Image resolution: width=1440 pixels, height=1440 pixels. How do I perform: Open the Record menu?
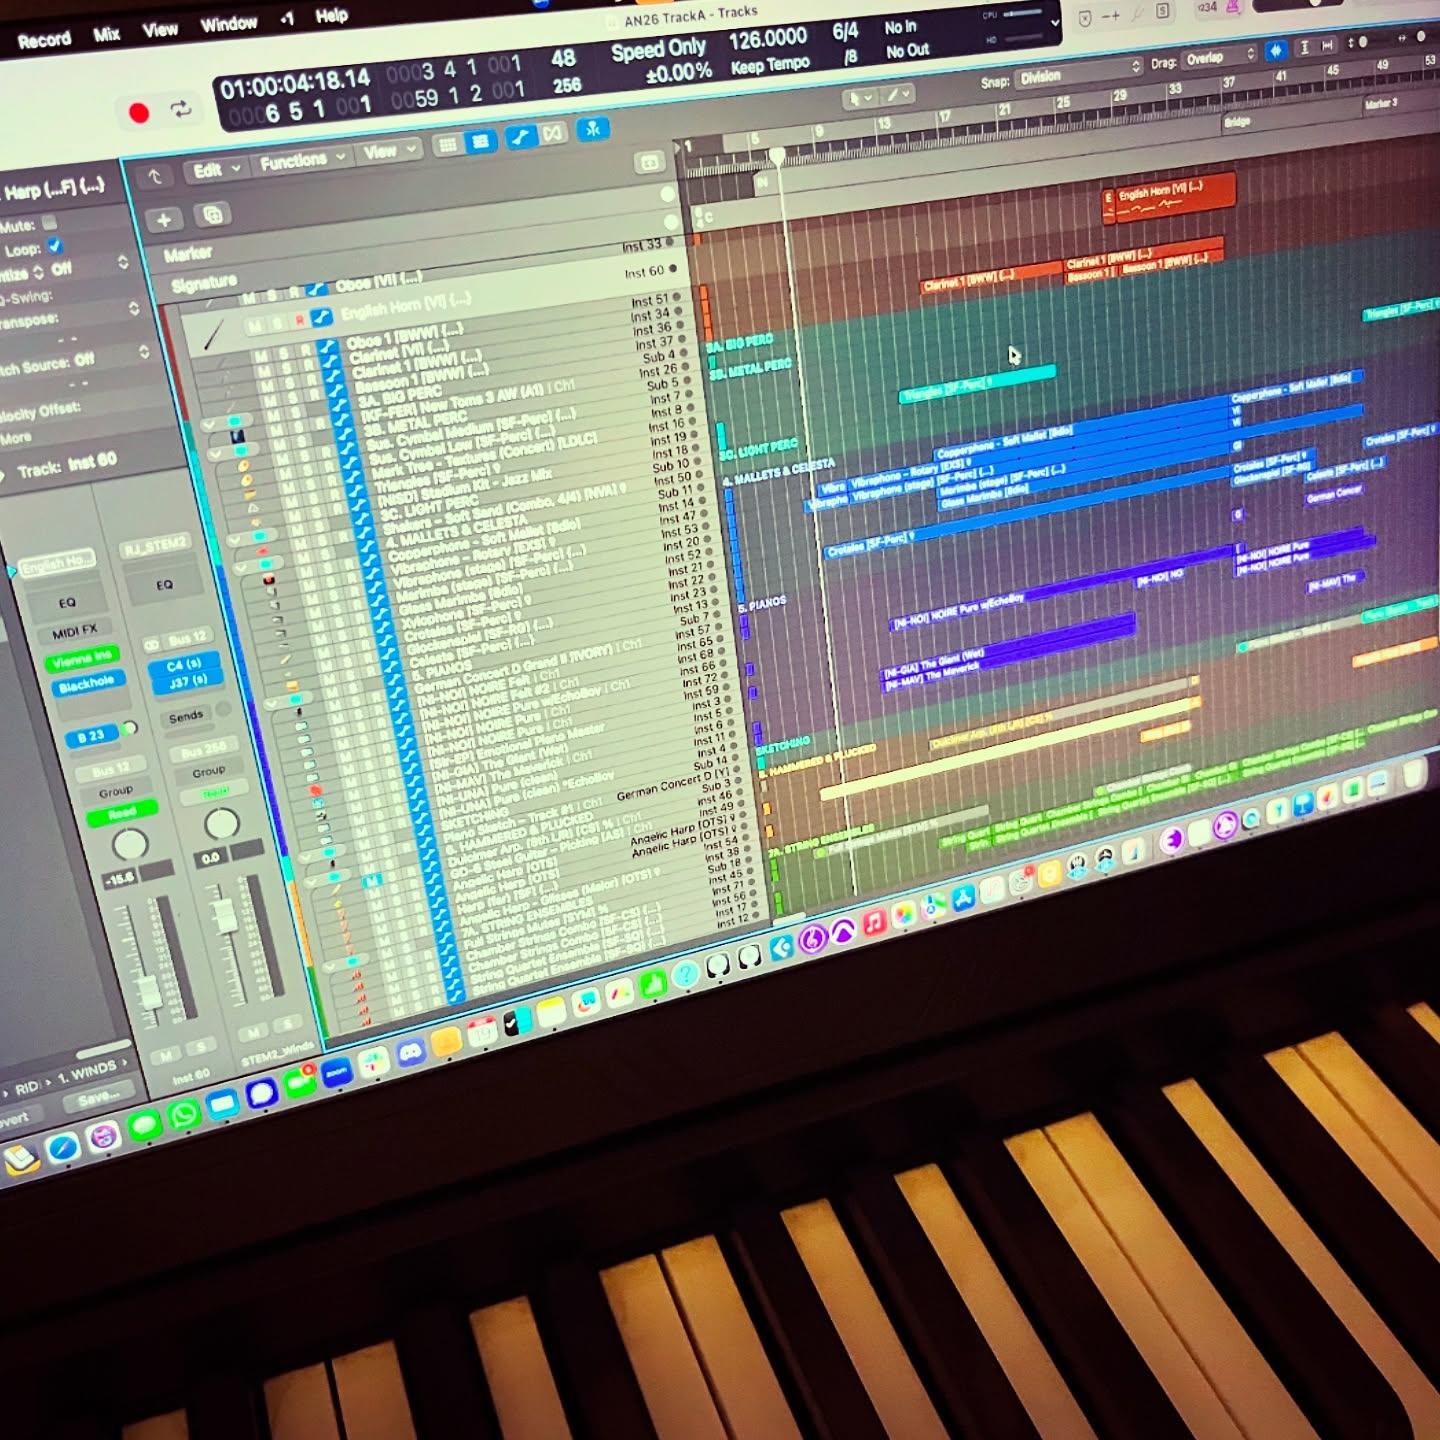44,40
